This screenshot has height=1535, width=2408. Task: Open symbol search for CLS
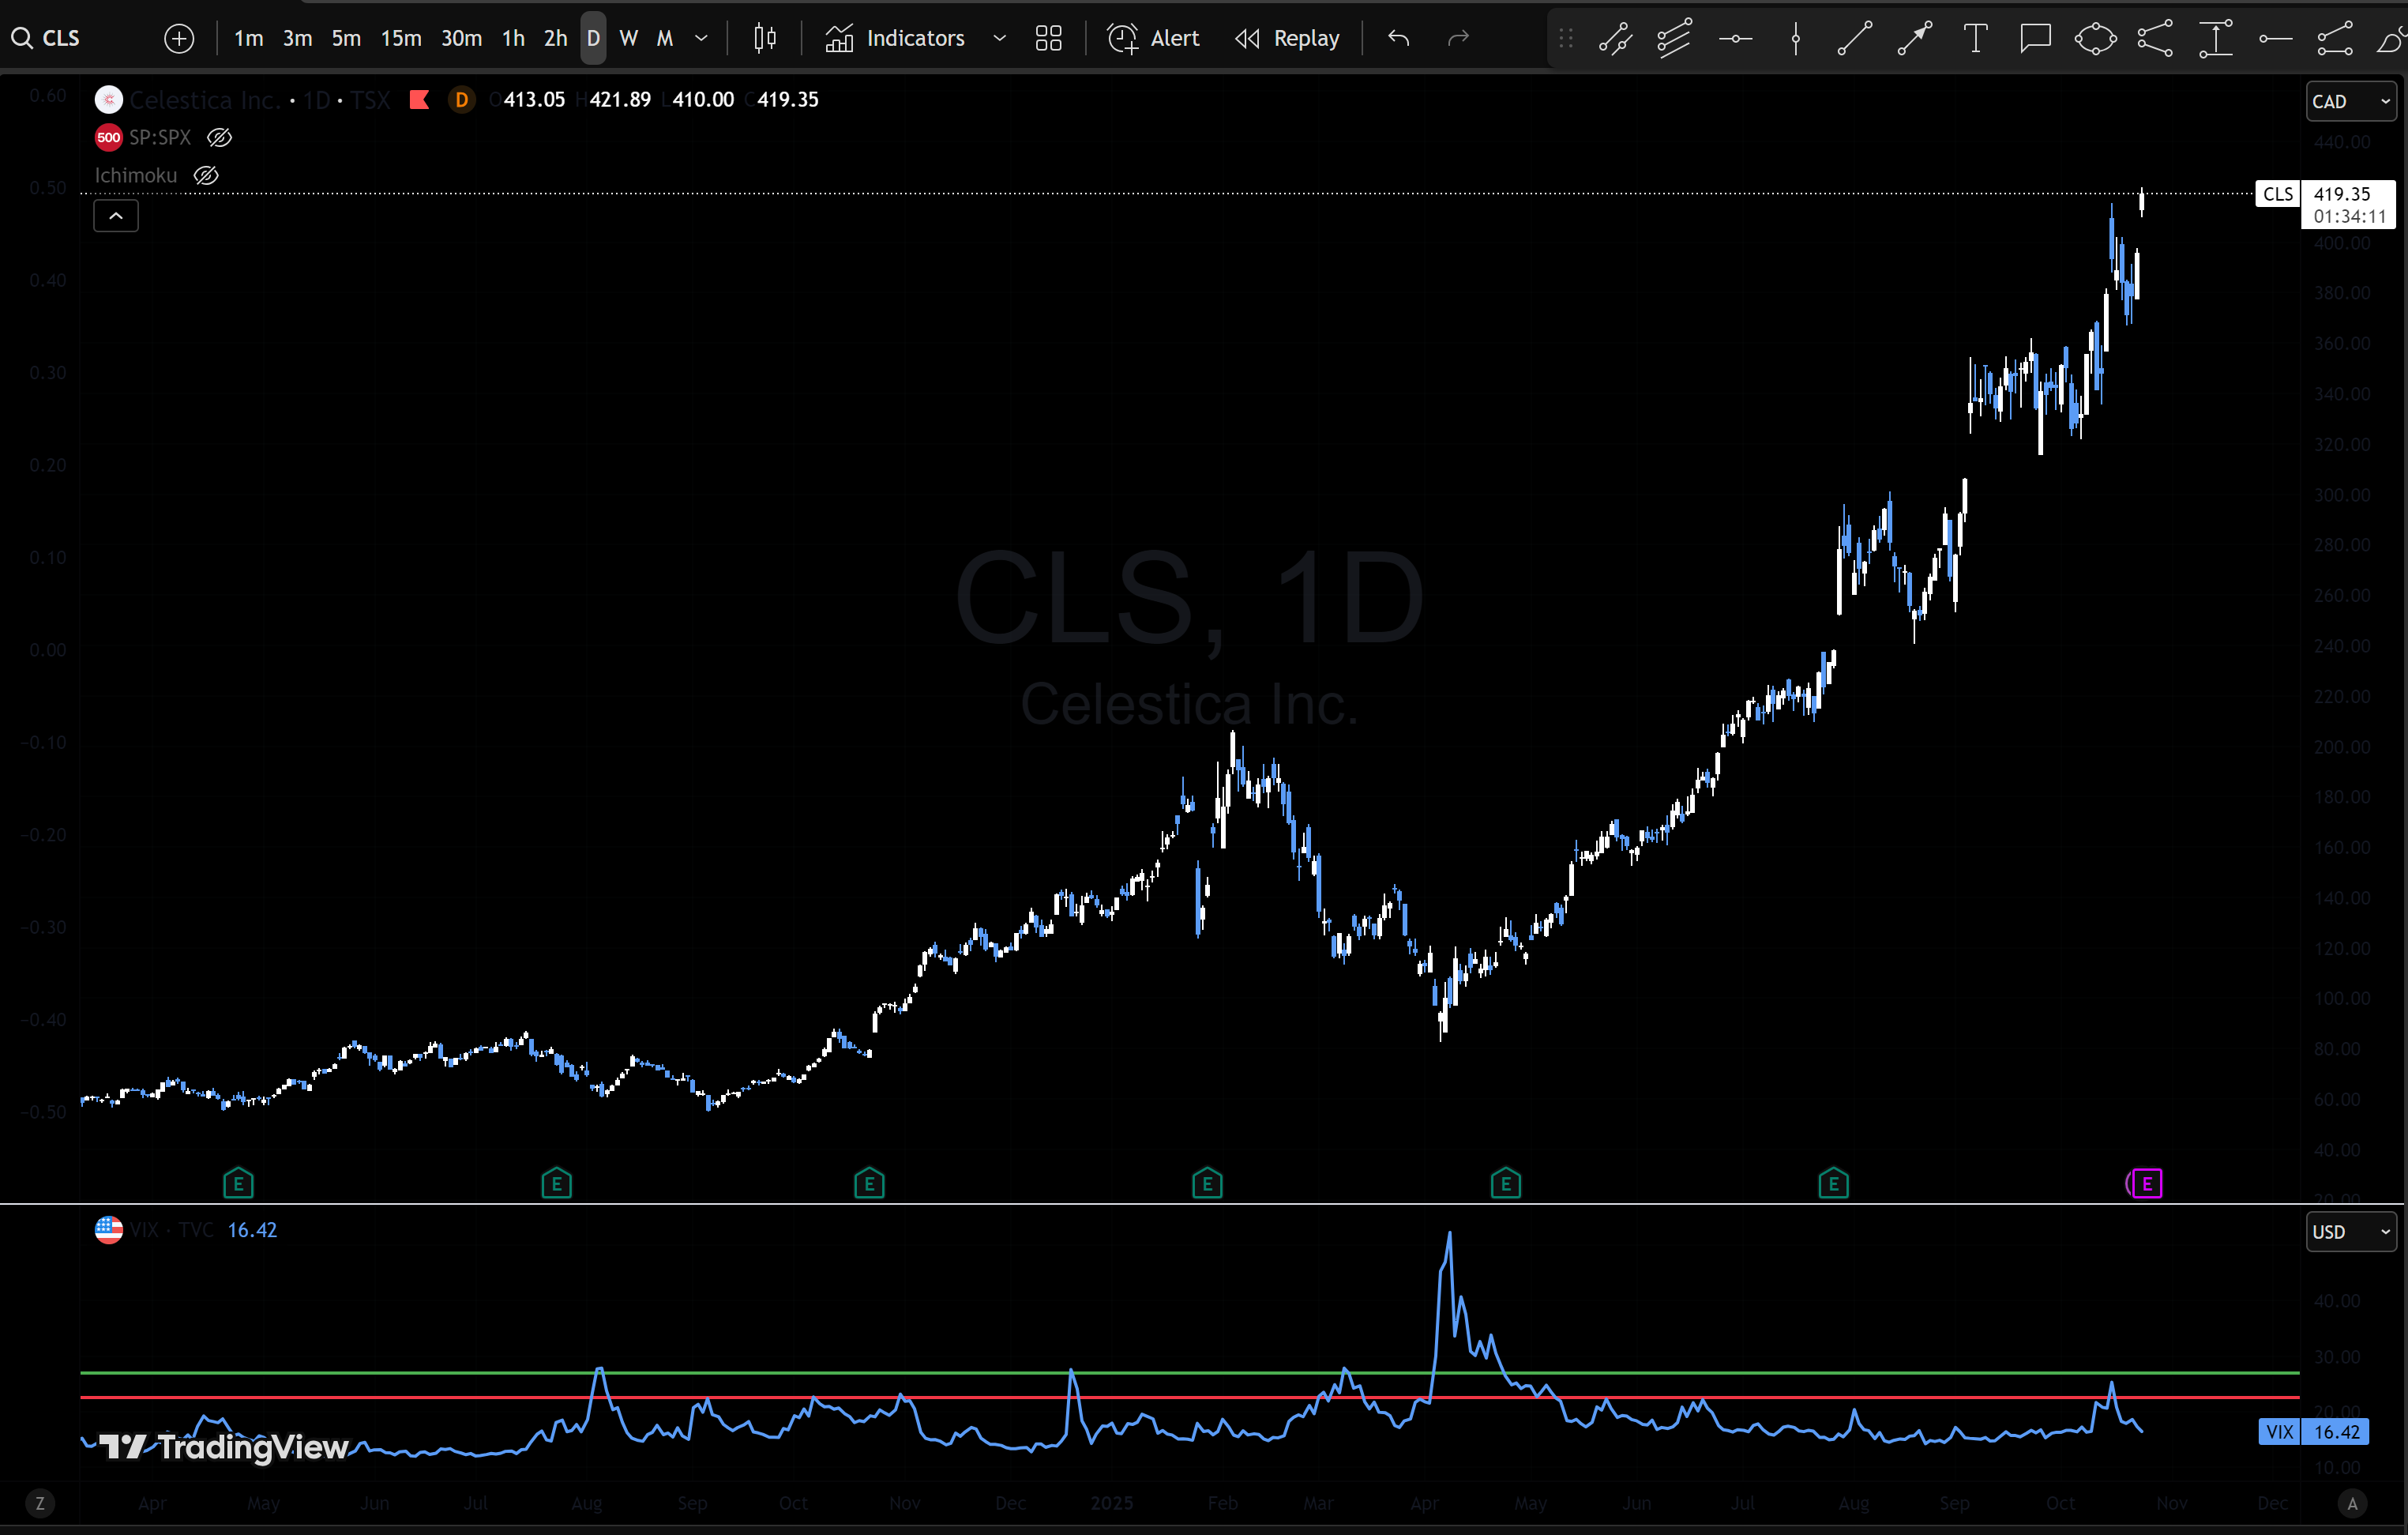coord(46,38)
